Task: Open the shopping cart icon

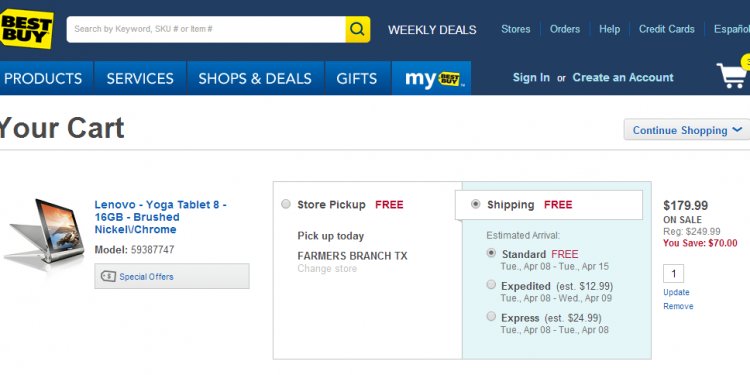Action: [x=732, y=76]
